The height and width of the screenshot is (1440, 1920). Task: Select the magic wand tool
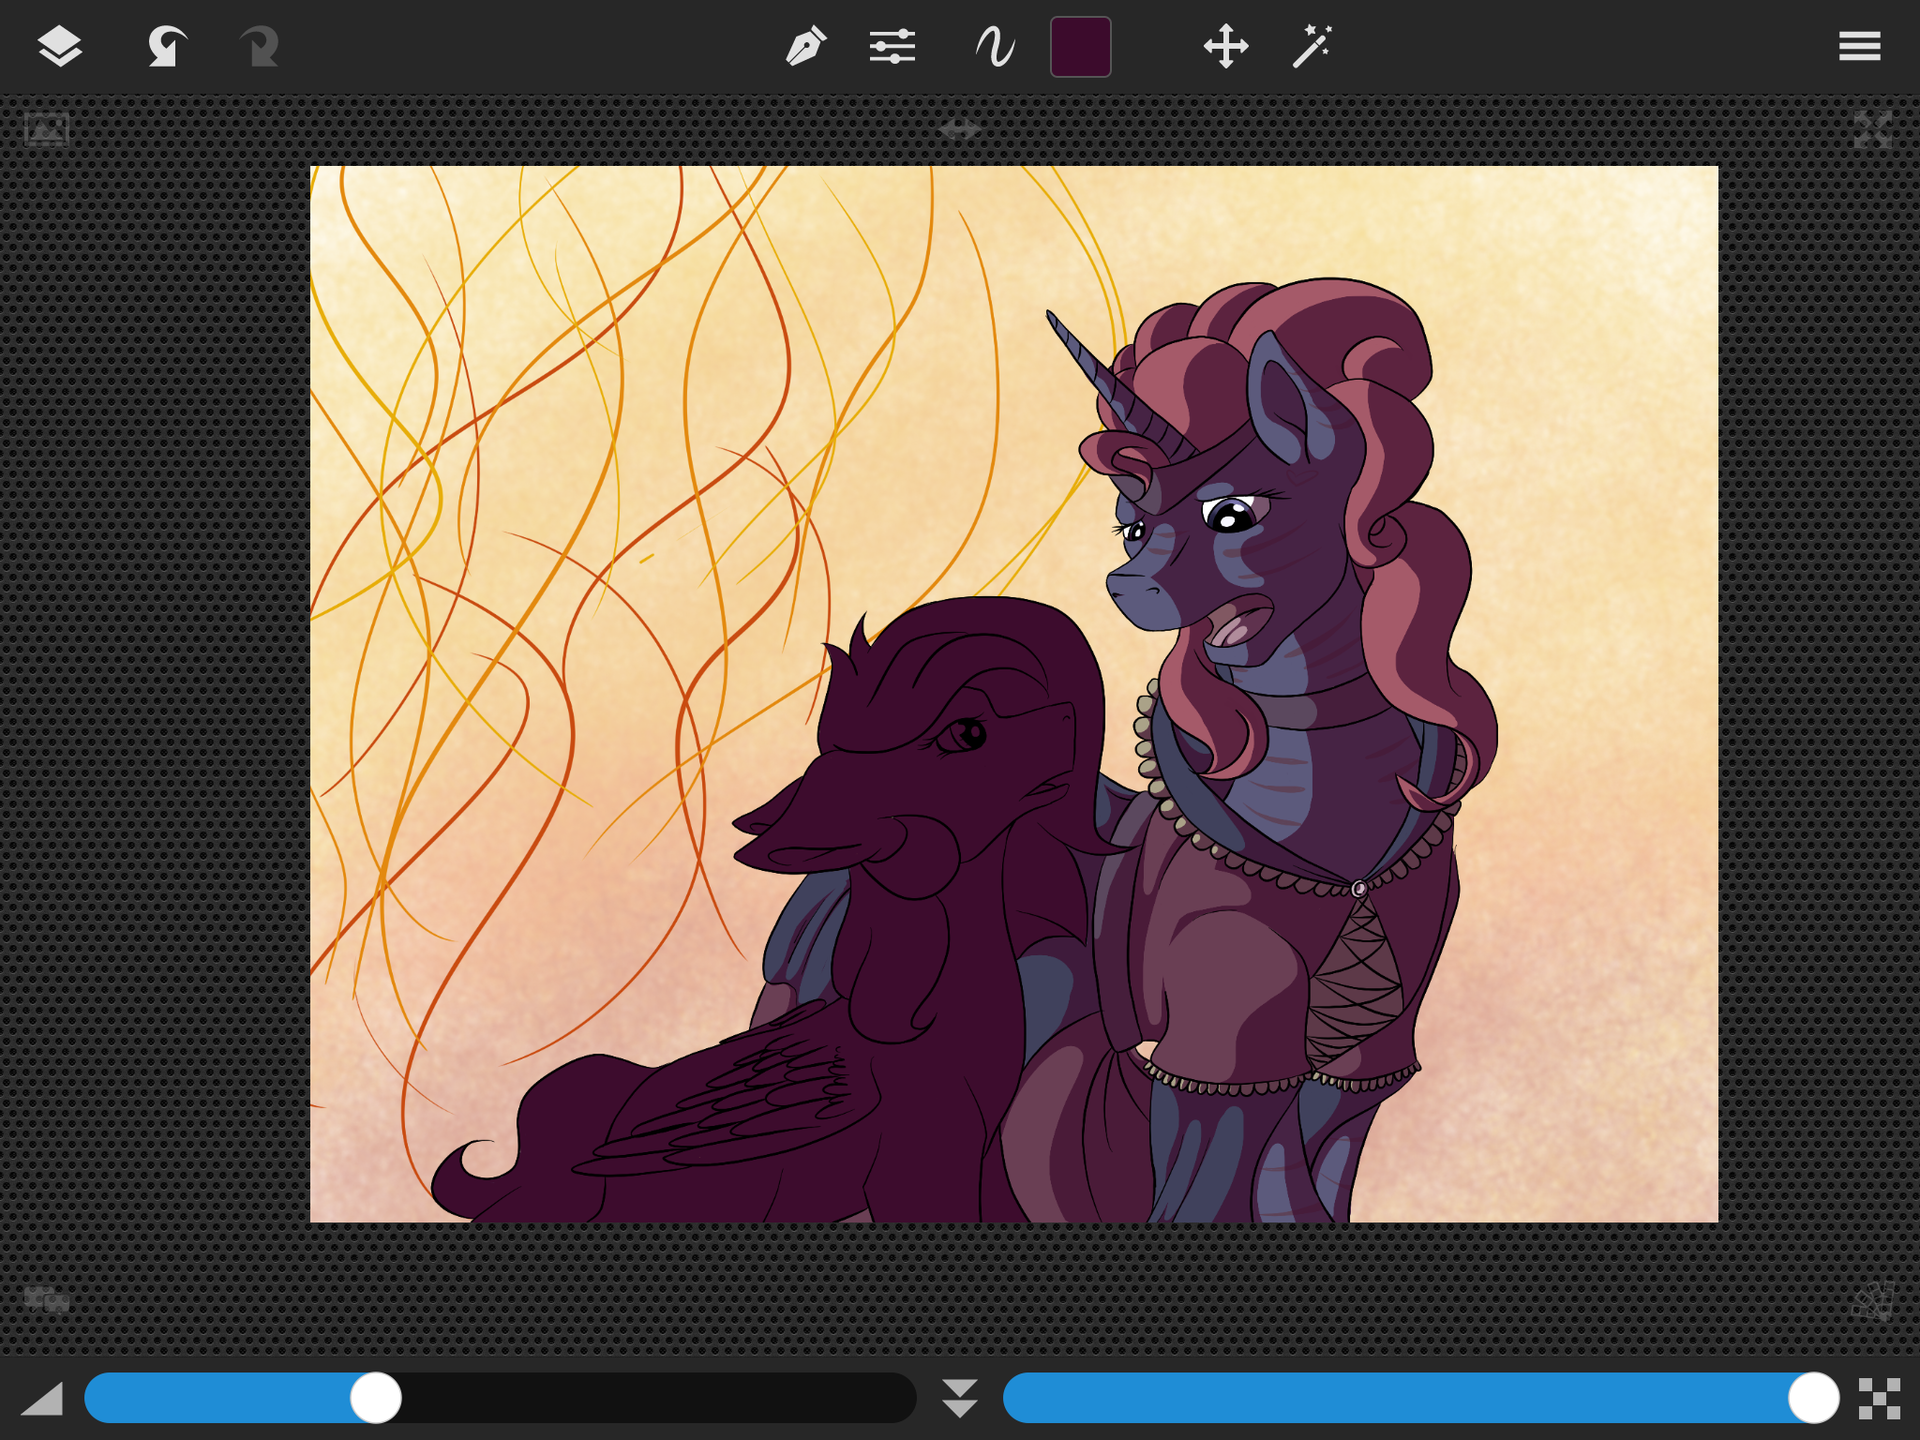pyautogui.click(x=1312, y=46)
